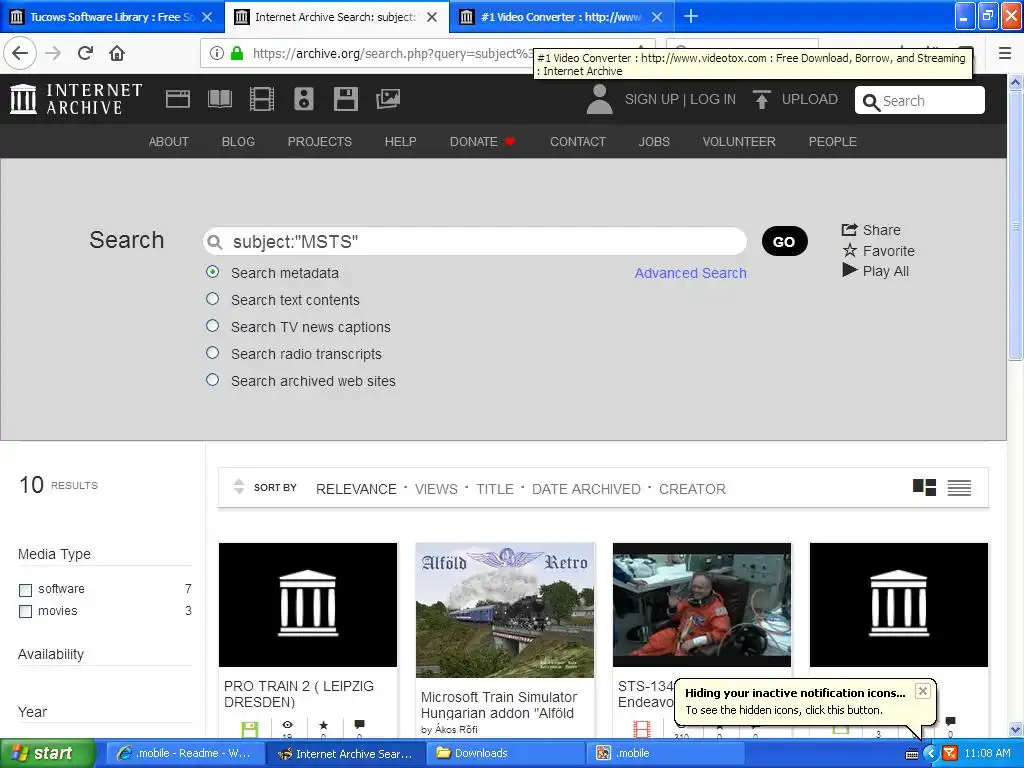1024x768 pixels.
Task: Select Search radio transcripts option
Action: (212, 353)
